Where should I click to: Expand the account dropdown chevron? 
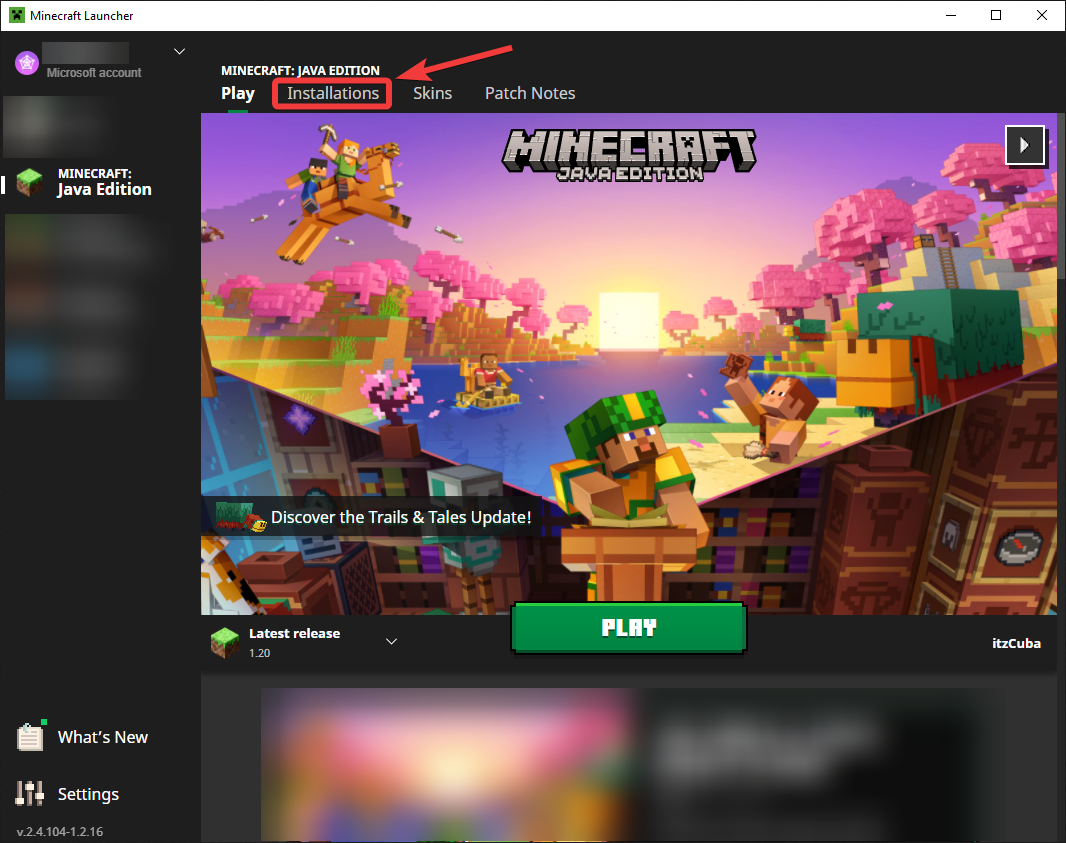click(180, 51)
